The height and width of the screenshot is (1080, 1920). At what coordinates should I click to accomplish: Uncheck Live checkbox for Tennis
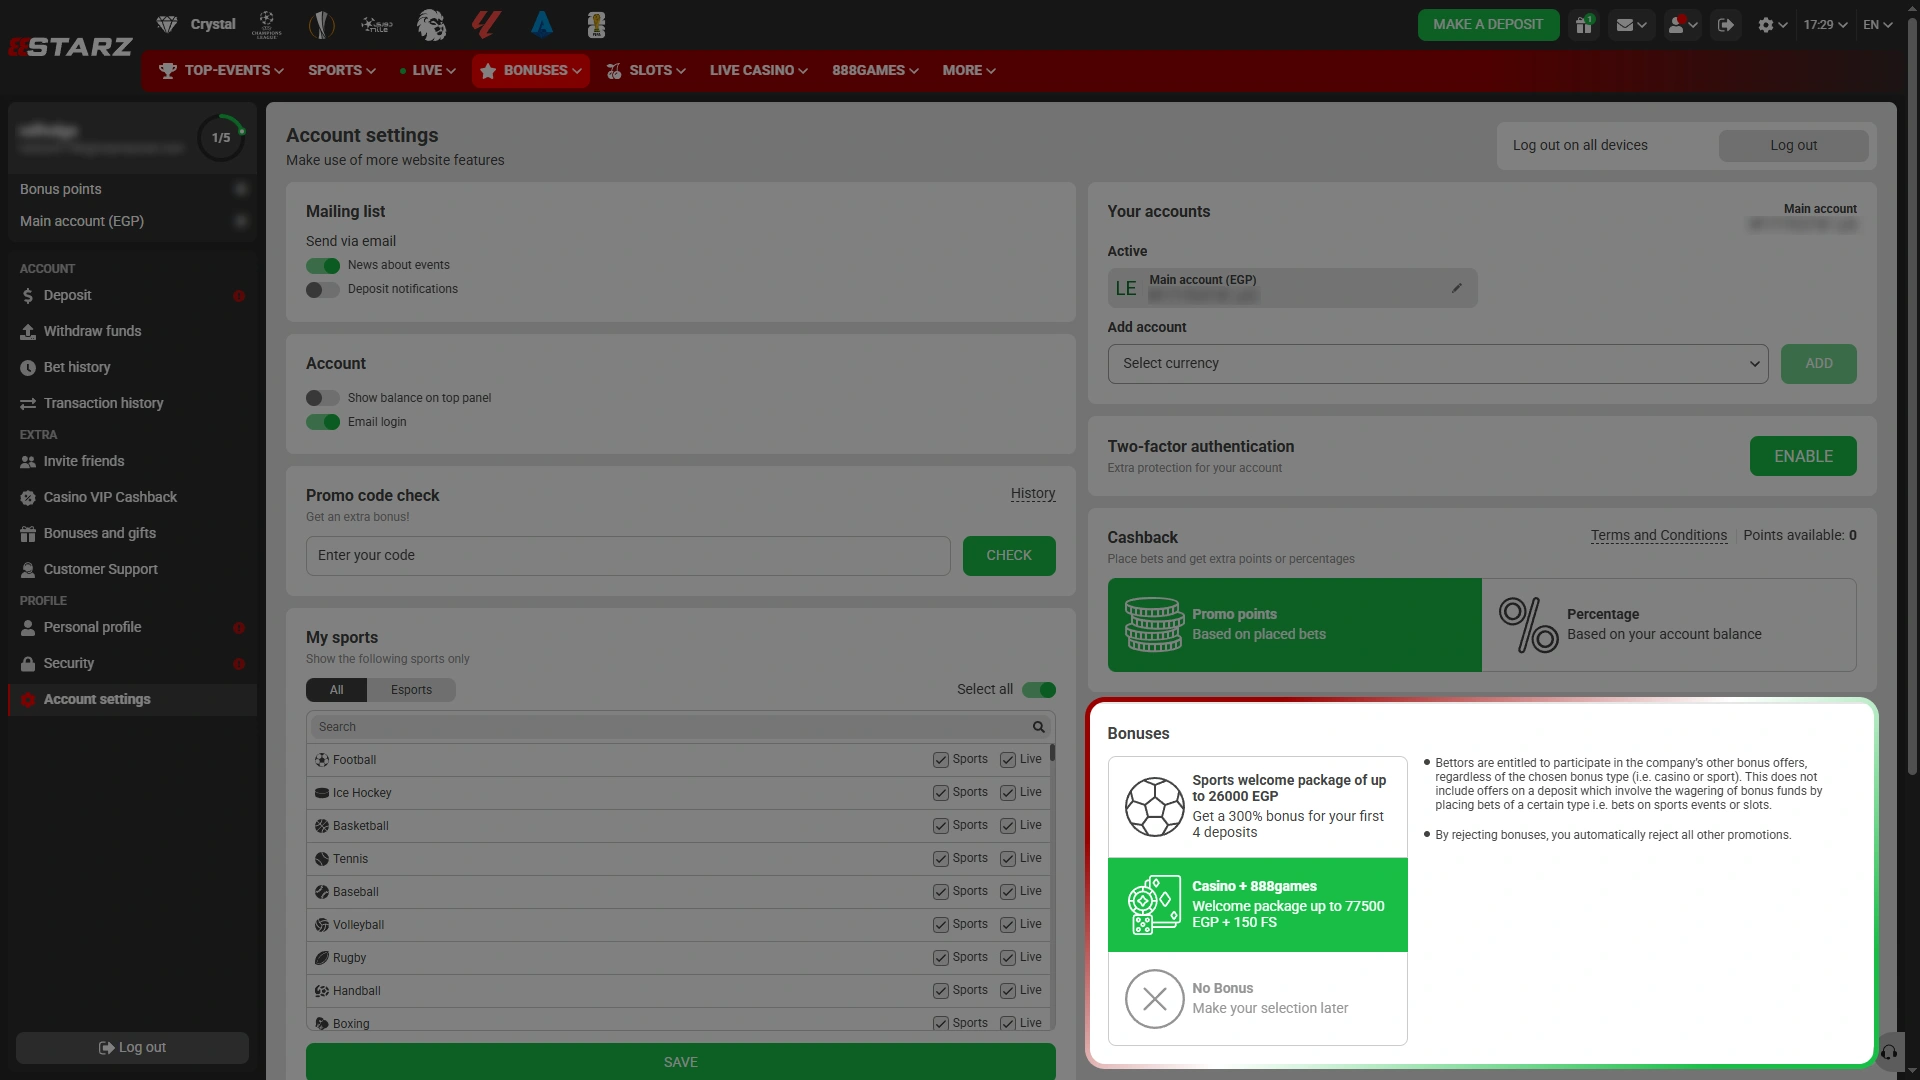click(x=1008, y=859)
